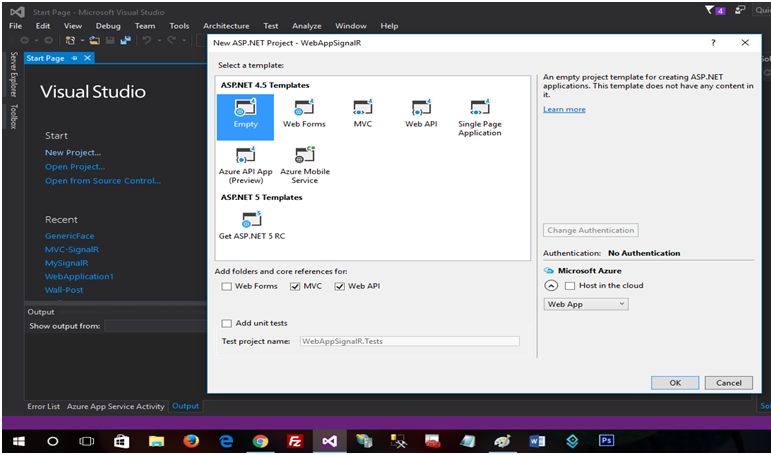
Task: Select the Azure Mobile Service template
Action: (305, 165)
